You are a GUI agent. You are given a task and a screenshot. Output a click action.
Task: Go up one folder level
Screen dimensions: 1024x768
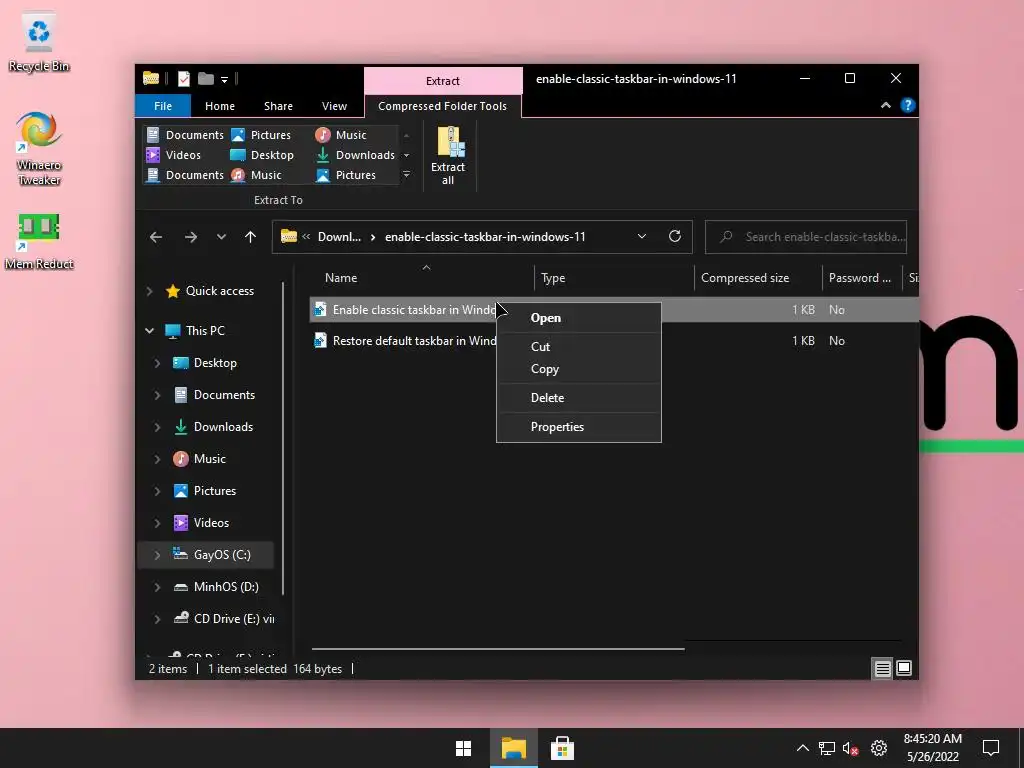(250, 237)
